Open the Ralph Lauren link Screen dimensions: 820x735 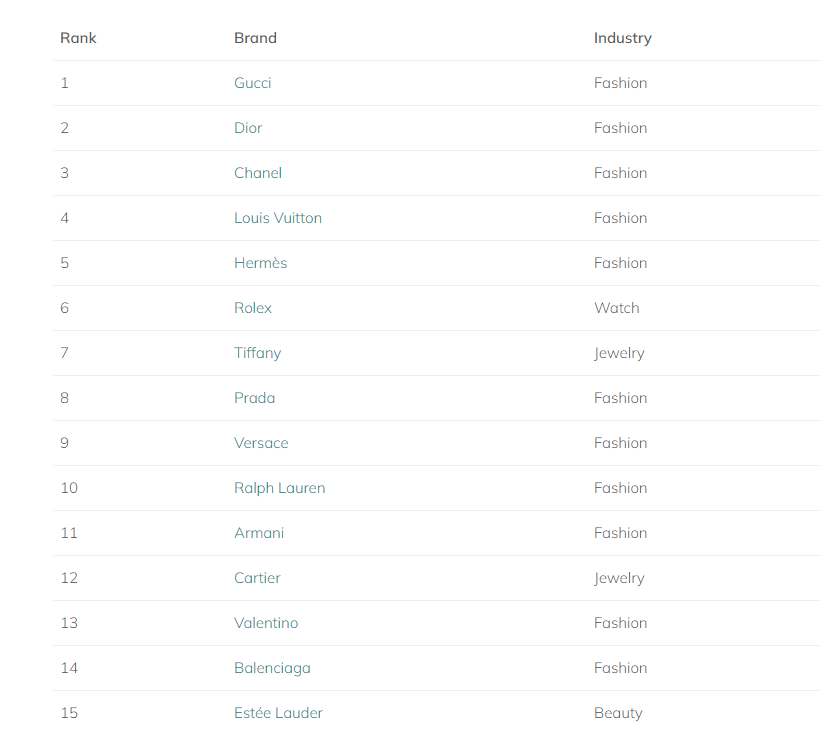[x=279, y=488]
